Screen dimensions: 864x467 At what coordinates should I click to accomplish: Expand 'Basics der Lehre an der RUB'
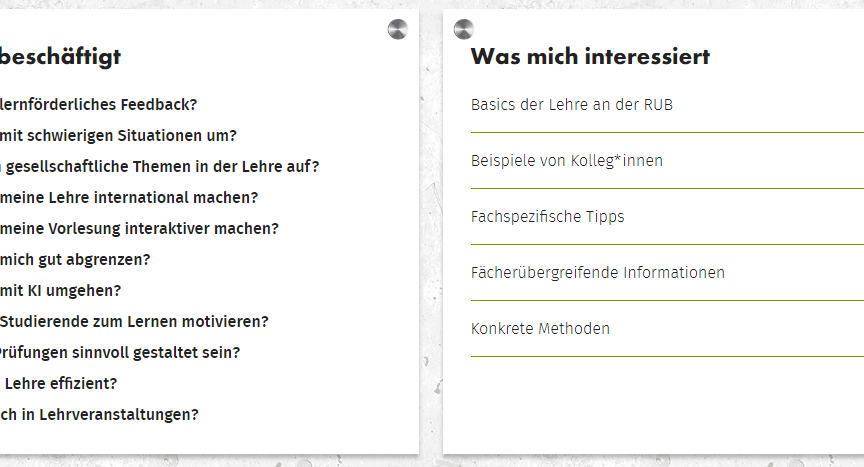(x=667, y=105)
